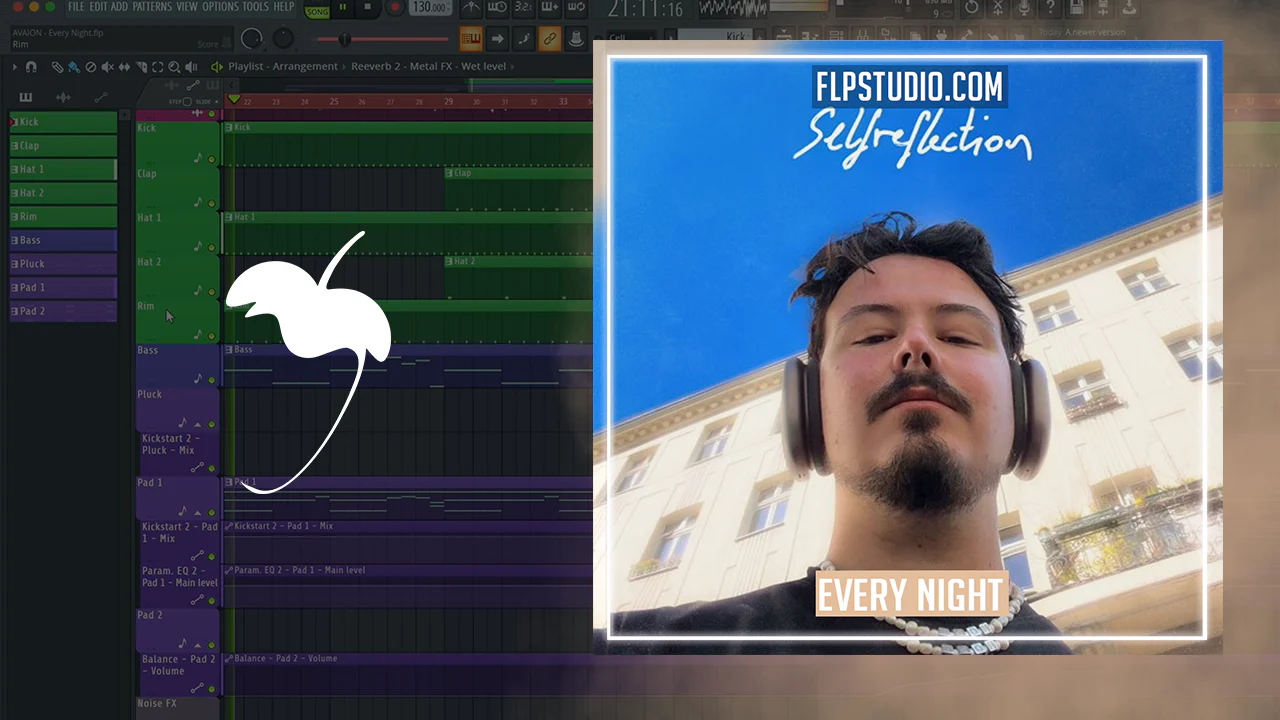Screen dimensions: 1280x720
Task: Open the Playlist - Arrangement selector
Action: click(x=283, y=67)
